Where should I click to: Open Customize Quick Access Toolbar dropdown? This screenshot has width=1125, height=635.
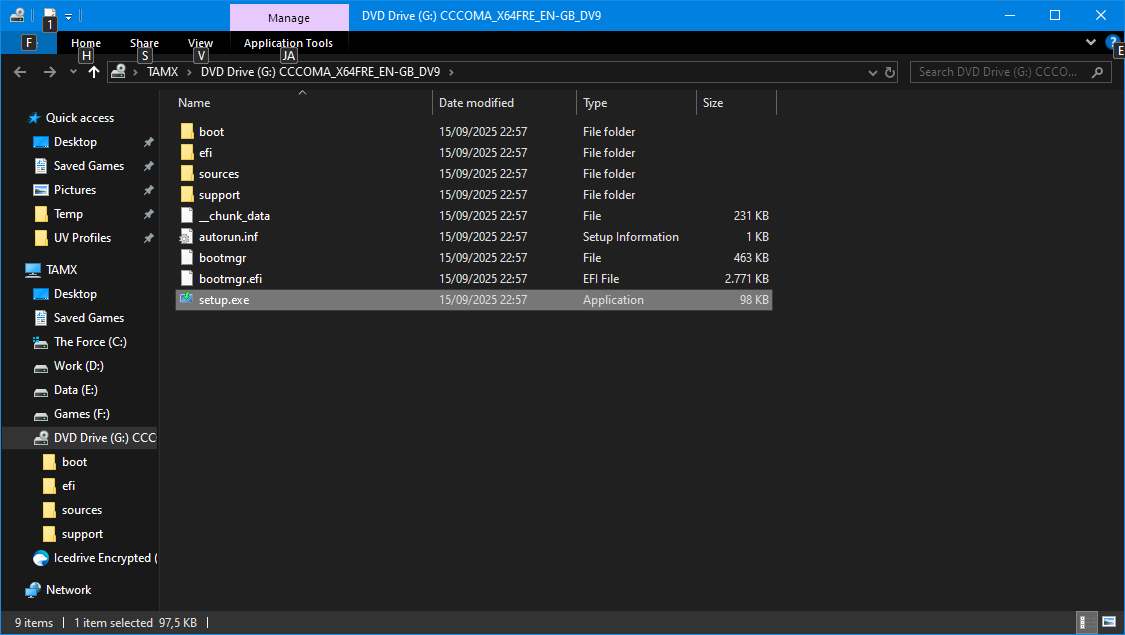[x=68, y=16]
